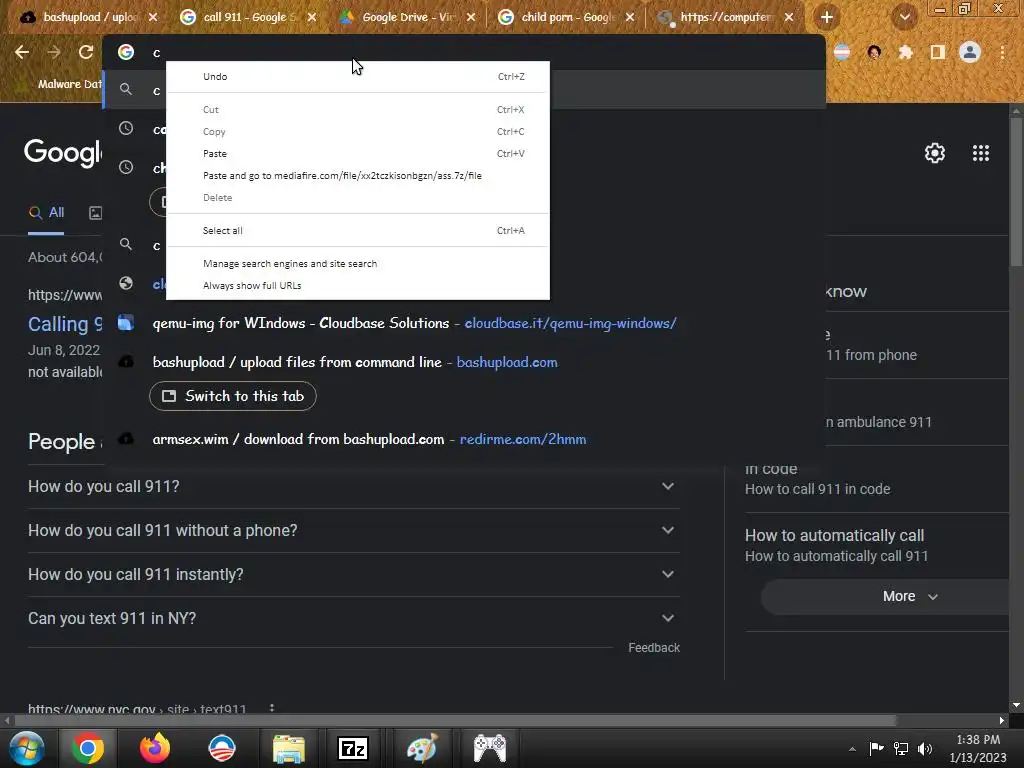Choose Undo from the context menu
The width and height of the screenshot is (1024, 768).
tap(358, 76)
